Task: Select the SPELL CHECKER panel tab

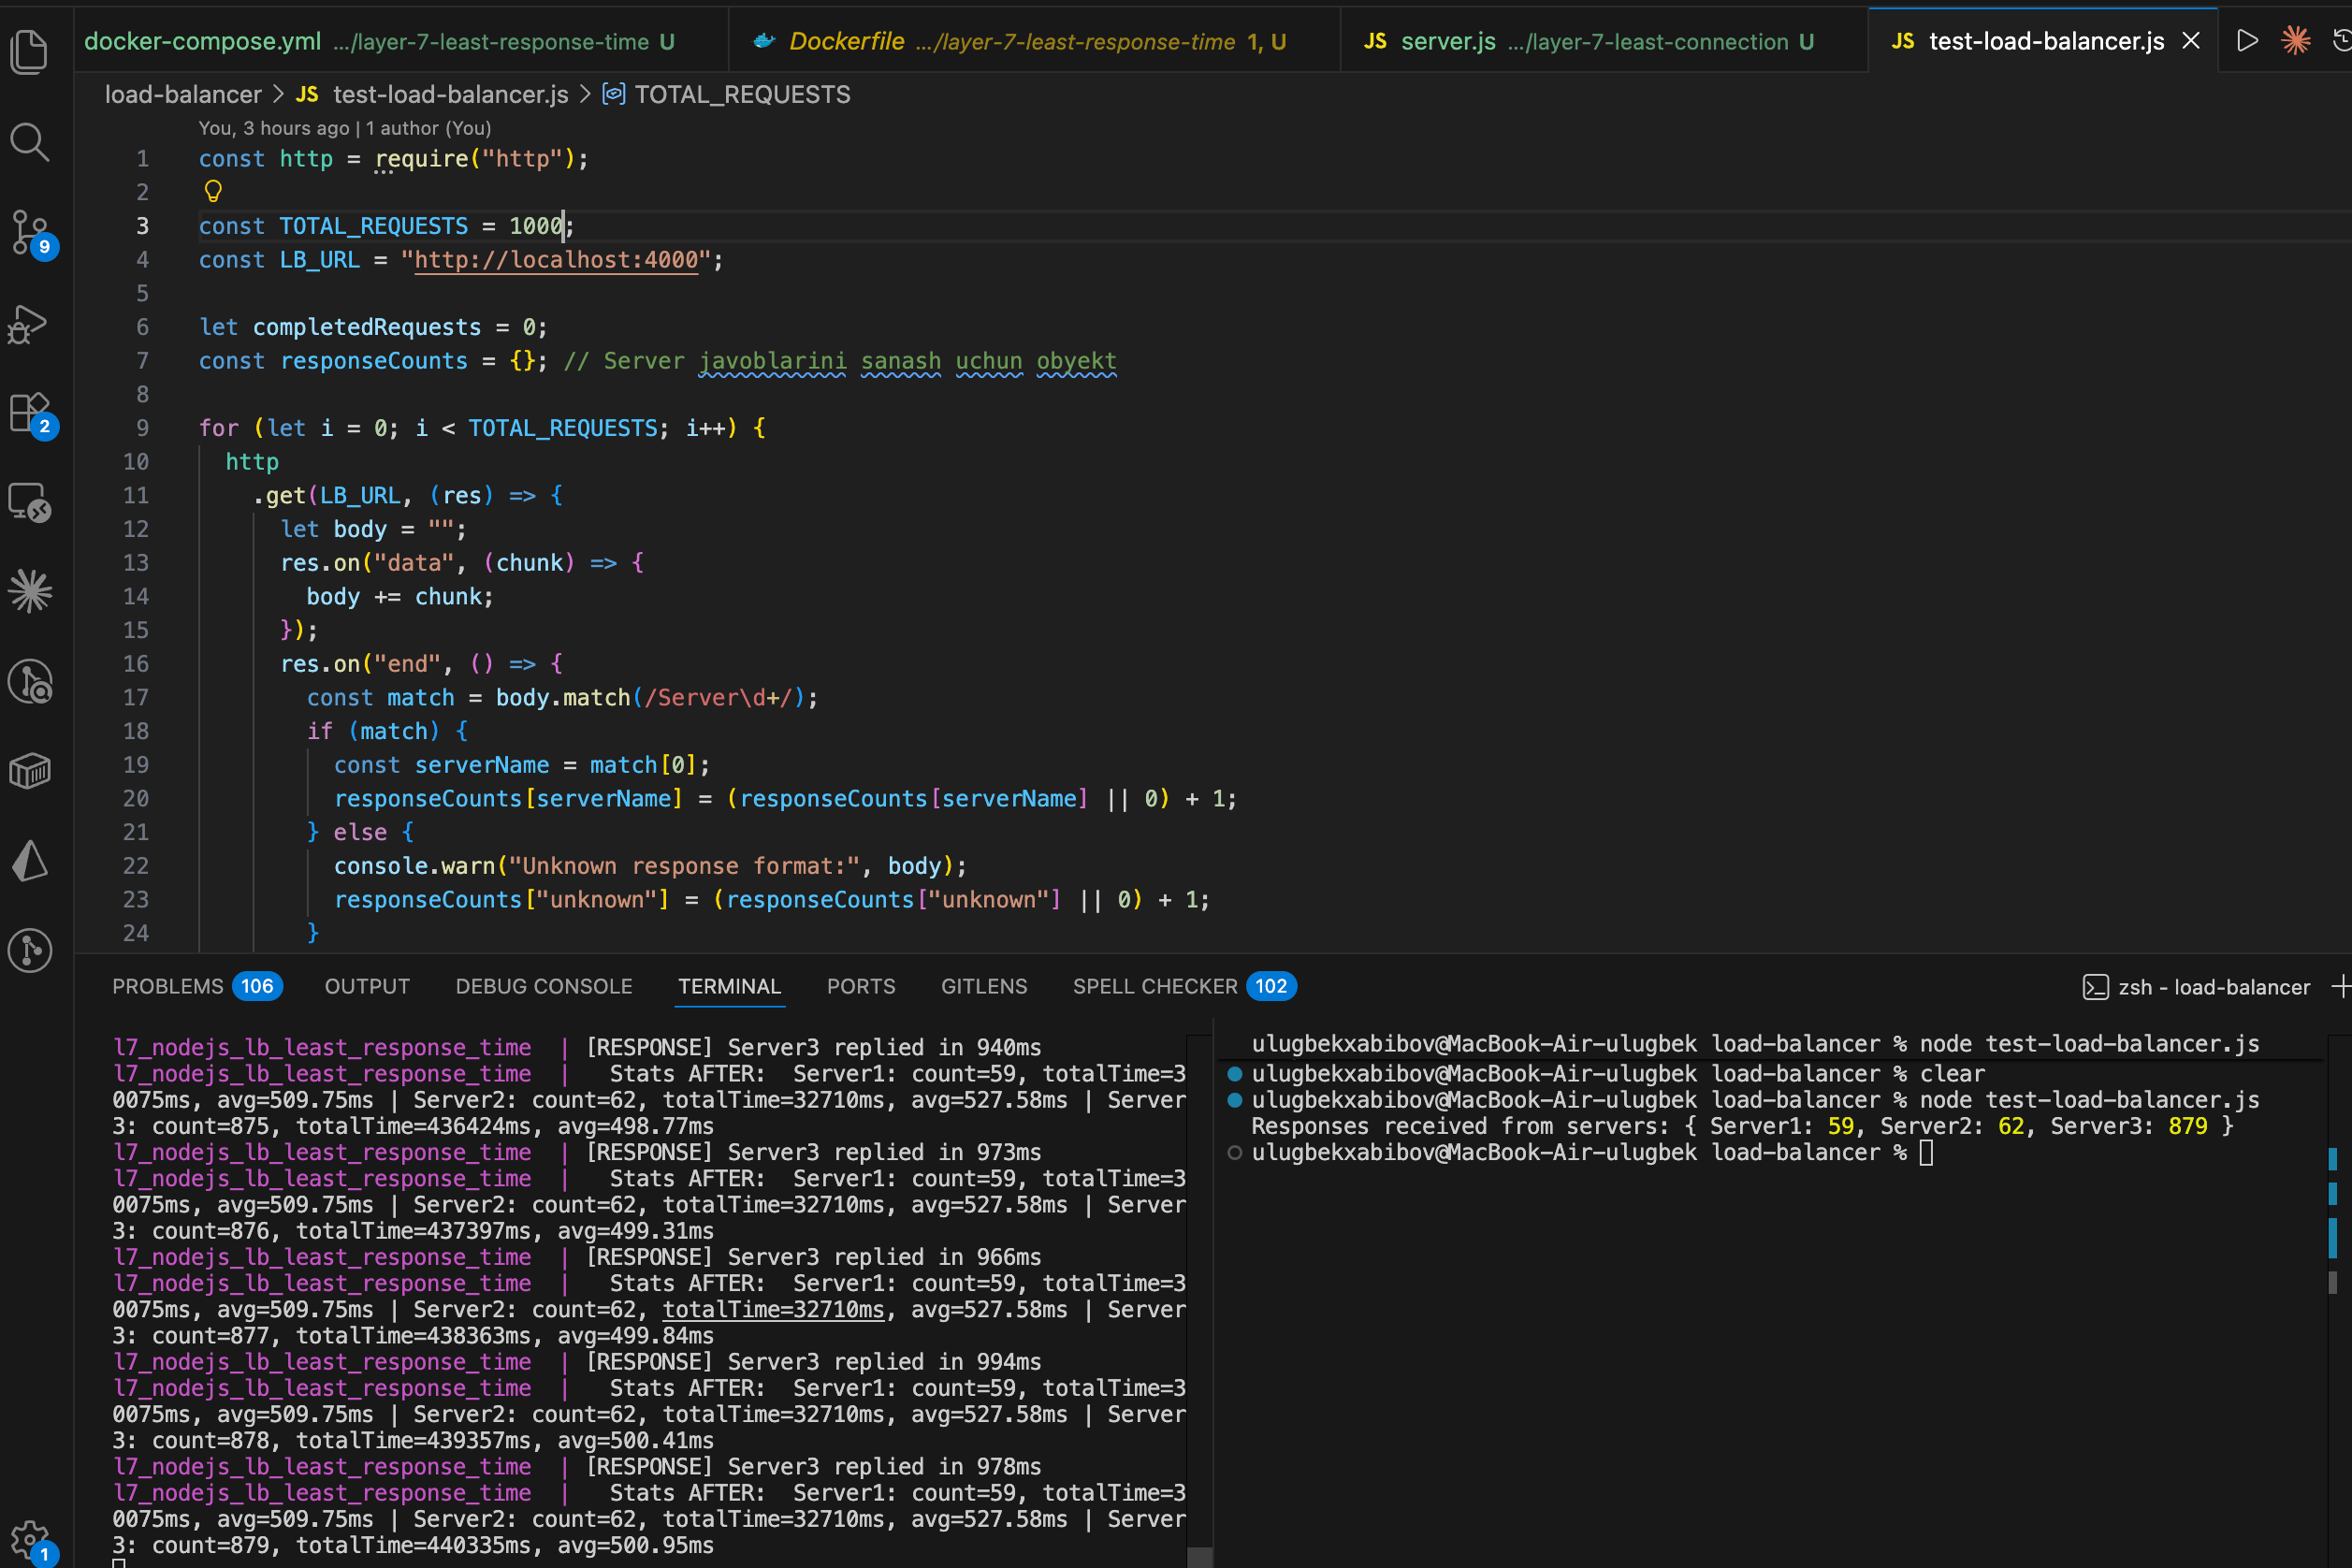Action: coord(1184,986)
